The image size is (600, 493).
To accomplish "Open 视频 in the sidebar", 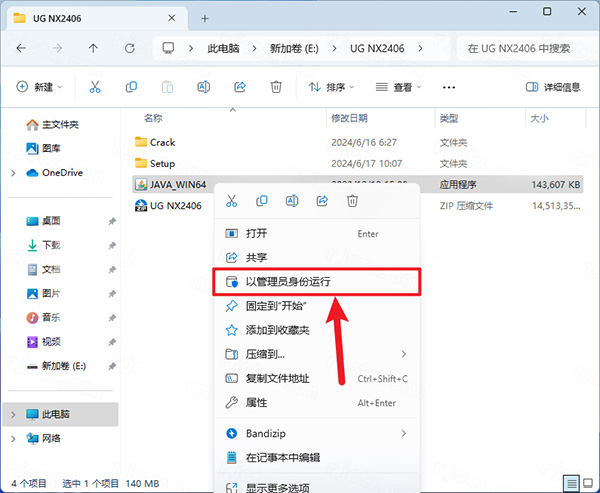I will 43,342.
